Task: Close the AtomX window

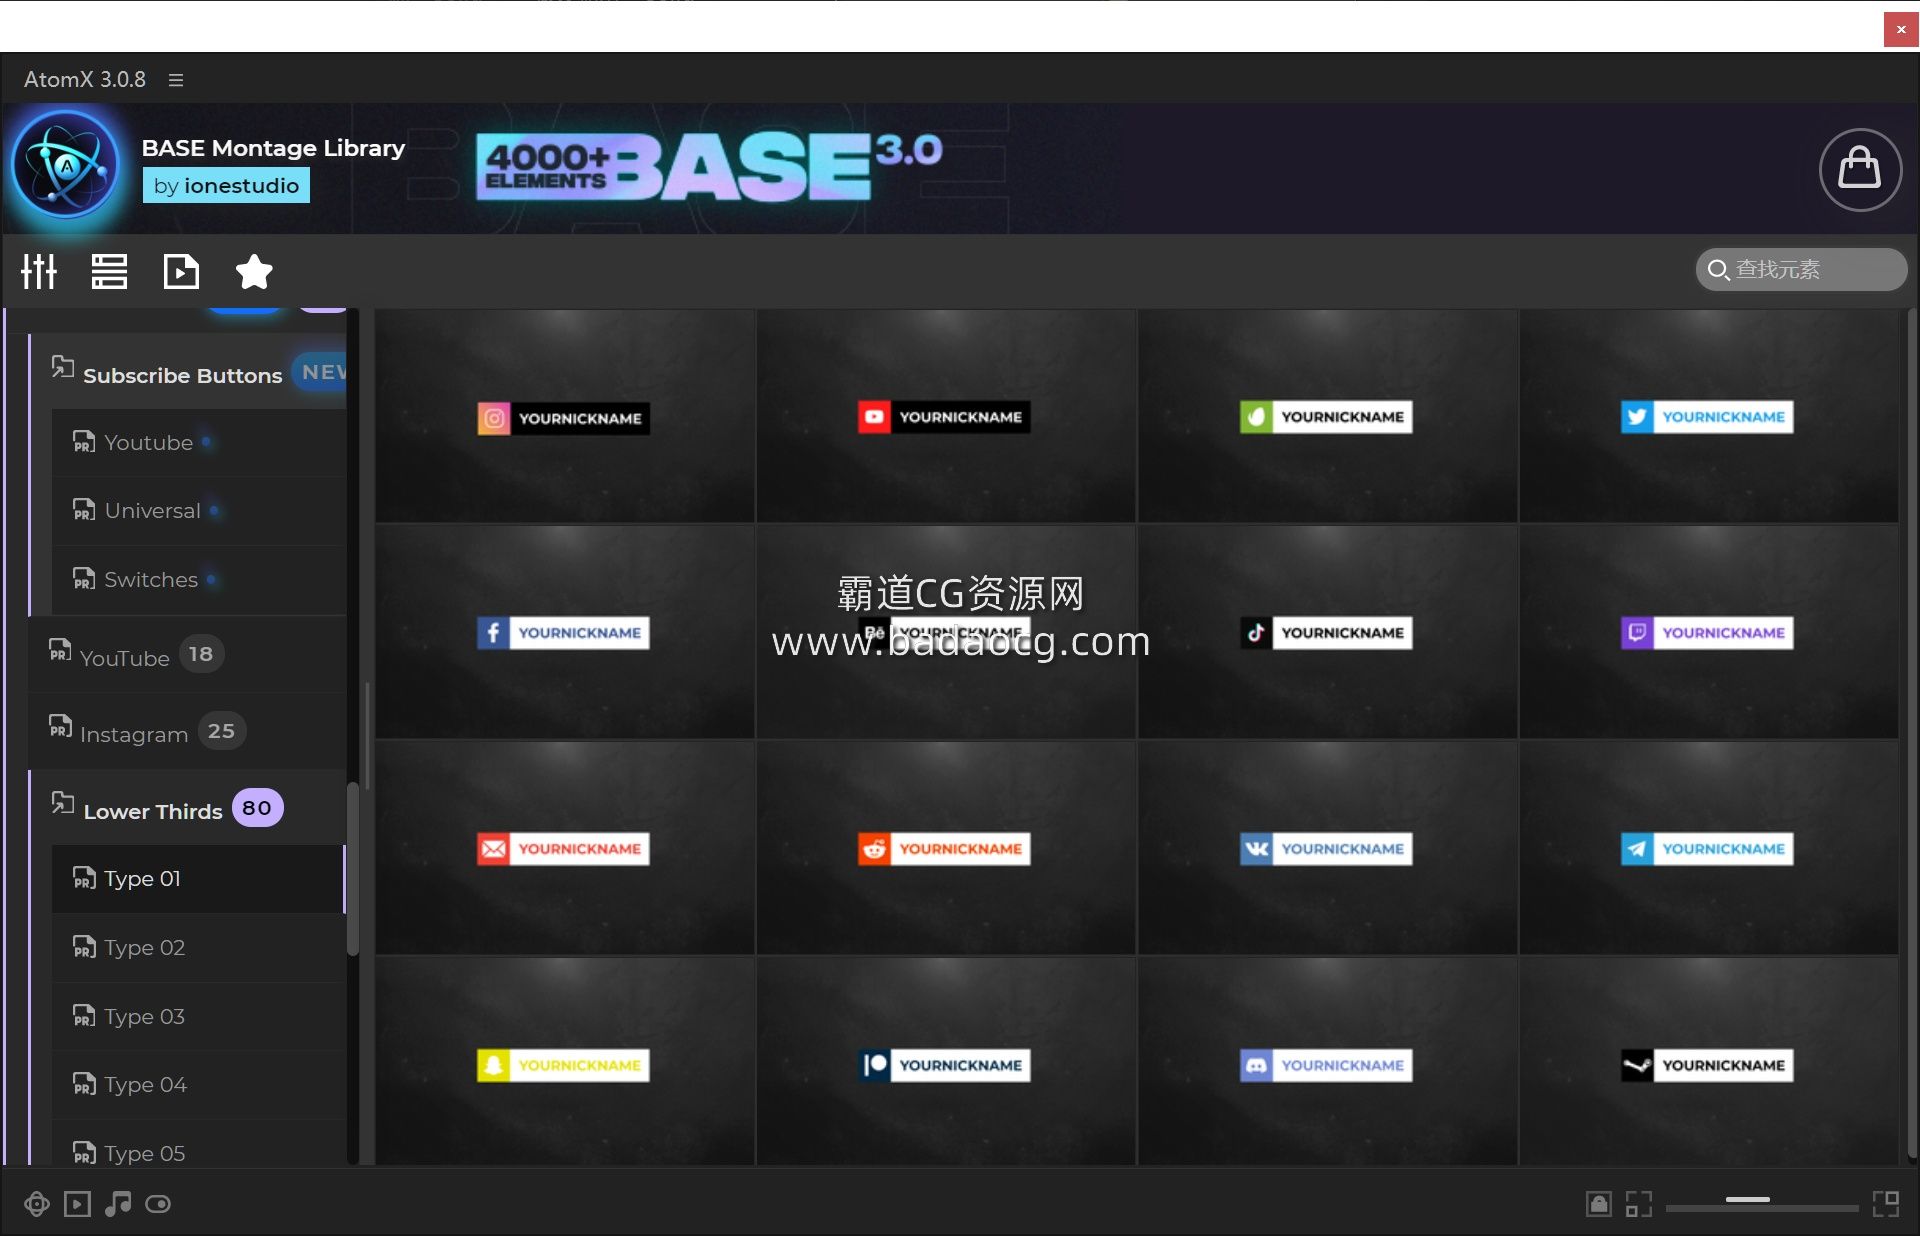Action: coord(1901,29)
